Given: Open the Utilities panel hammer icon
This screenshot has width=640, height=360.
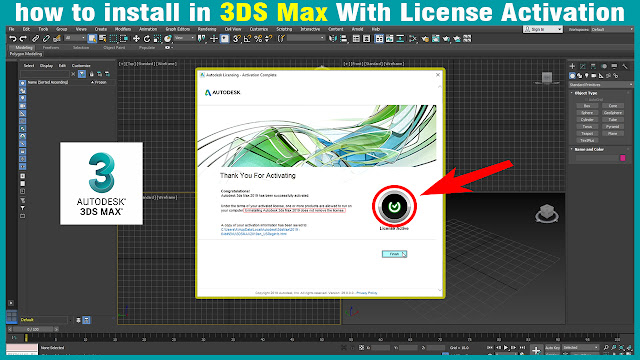Looking at the screenshot, I should coord(625,66).
